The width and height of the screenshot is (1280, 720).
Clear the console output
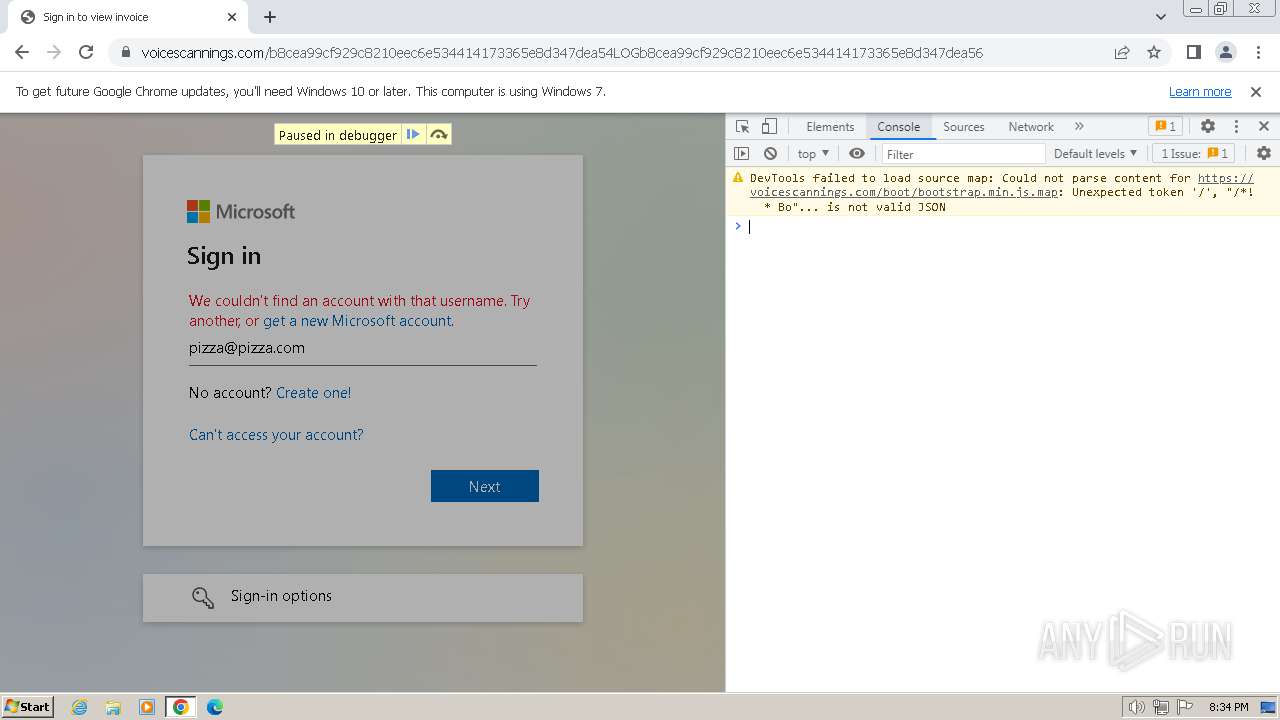(x=770, y=154)
